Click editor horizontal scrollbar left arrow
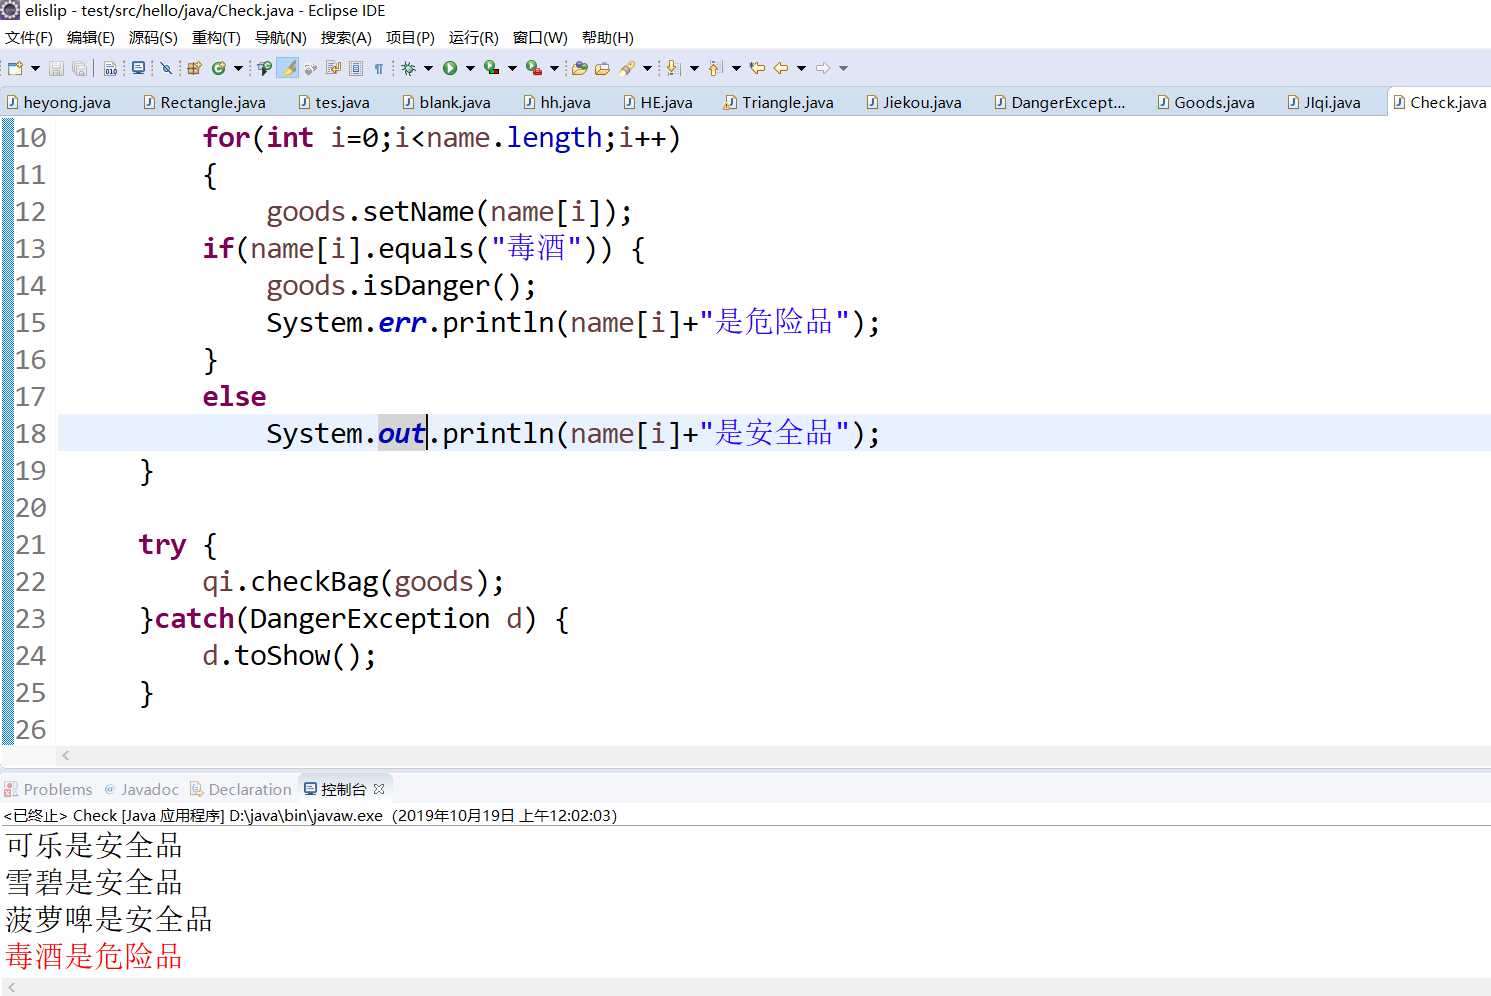The height and width of the screenshot is (996, 1491). (x=66, y=755)
